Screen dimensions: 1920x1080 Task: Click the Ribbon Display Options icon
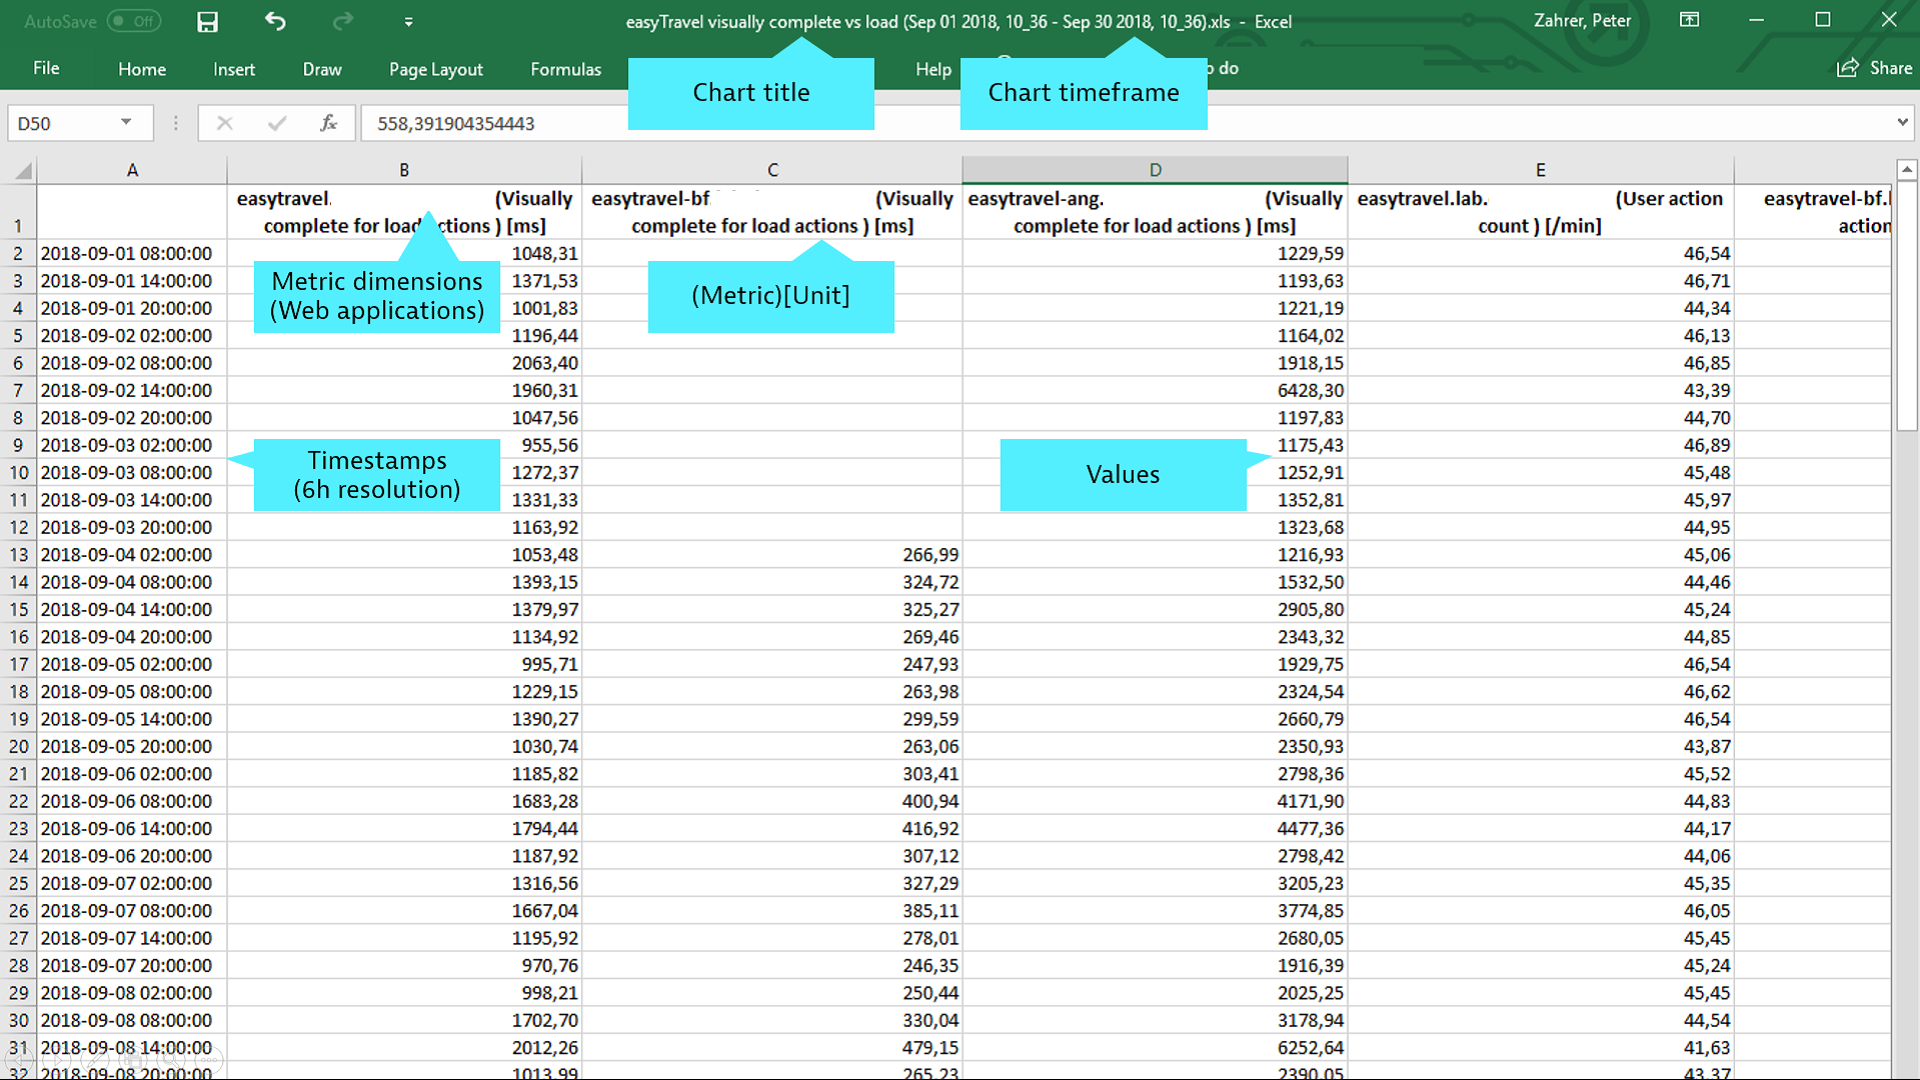tap(1689, 20)
